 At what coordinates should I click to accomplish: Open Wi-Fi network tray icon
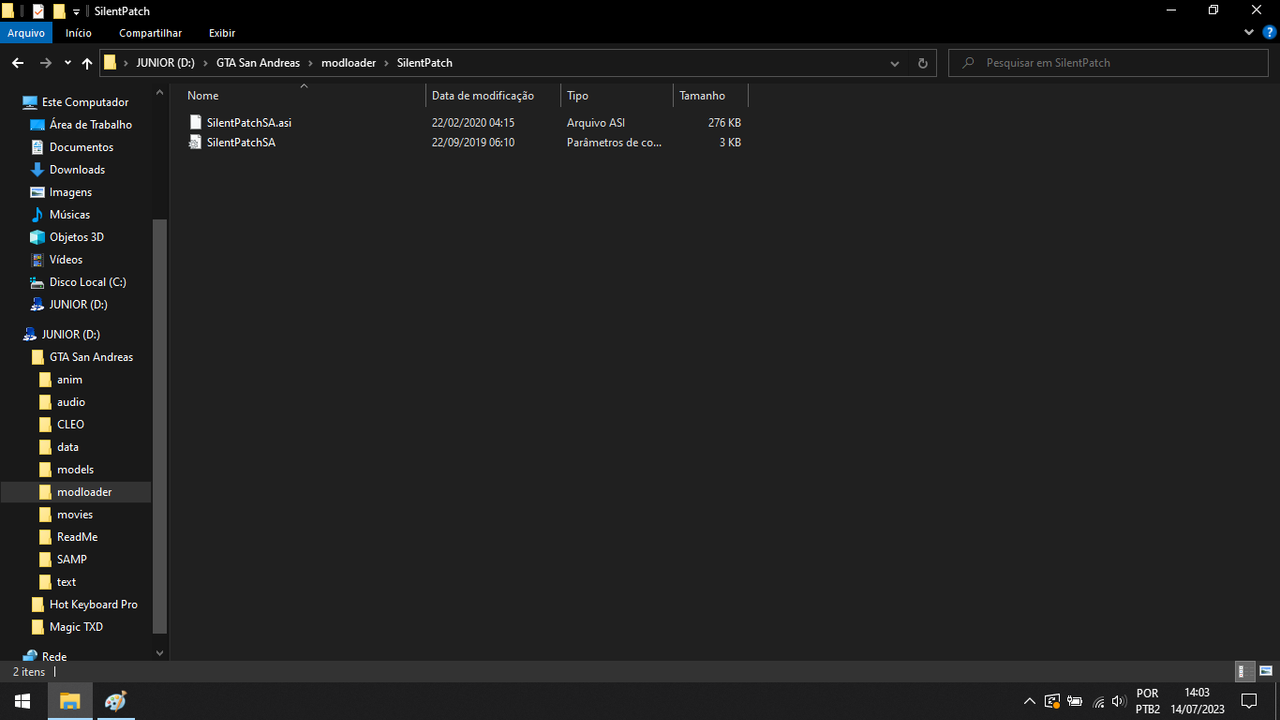[1098, 701]
